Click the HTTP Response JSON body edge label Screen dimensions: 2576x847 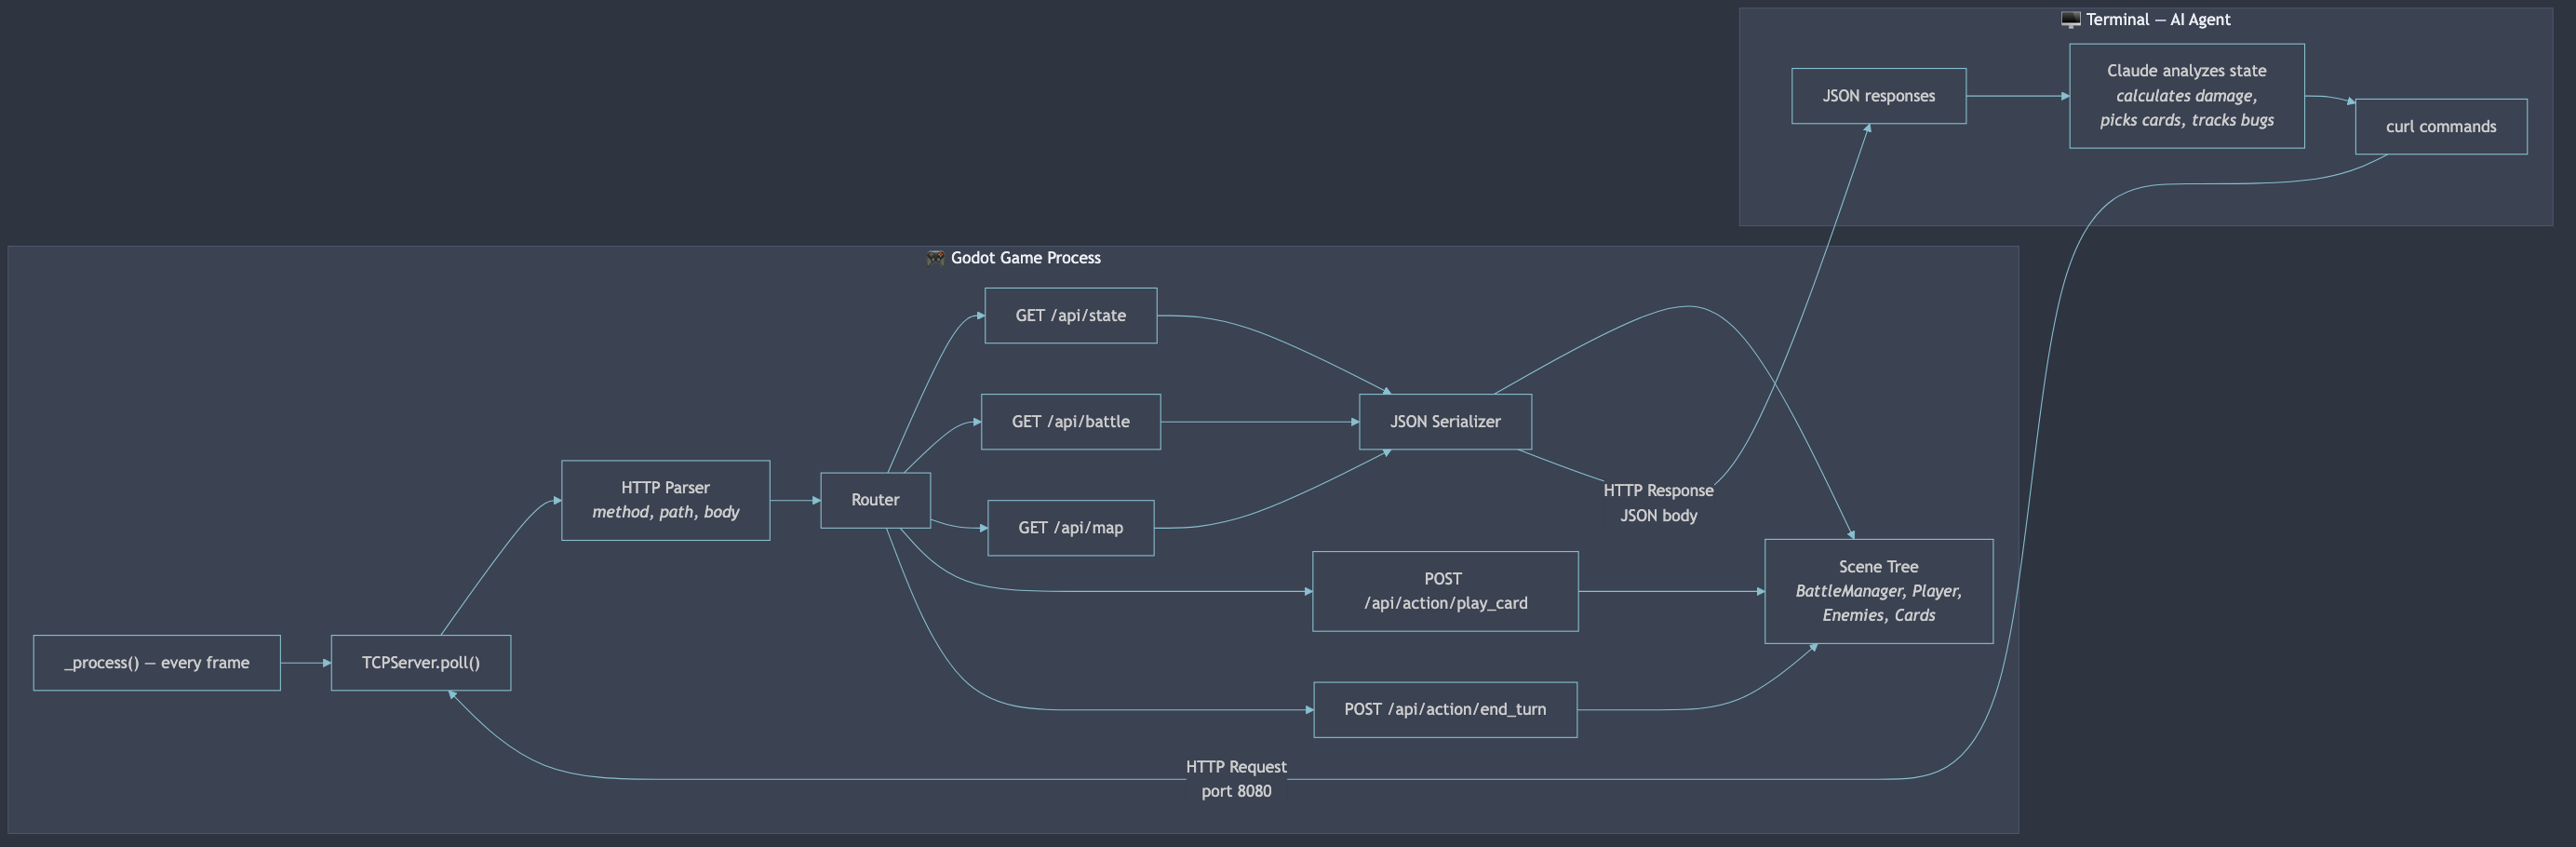point(1658,502)
